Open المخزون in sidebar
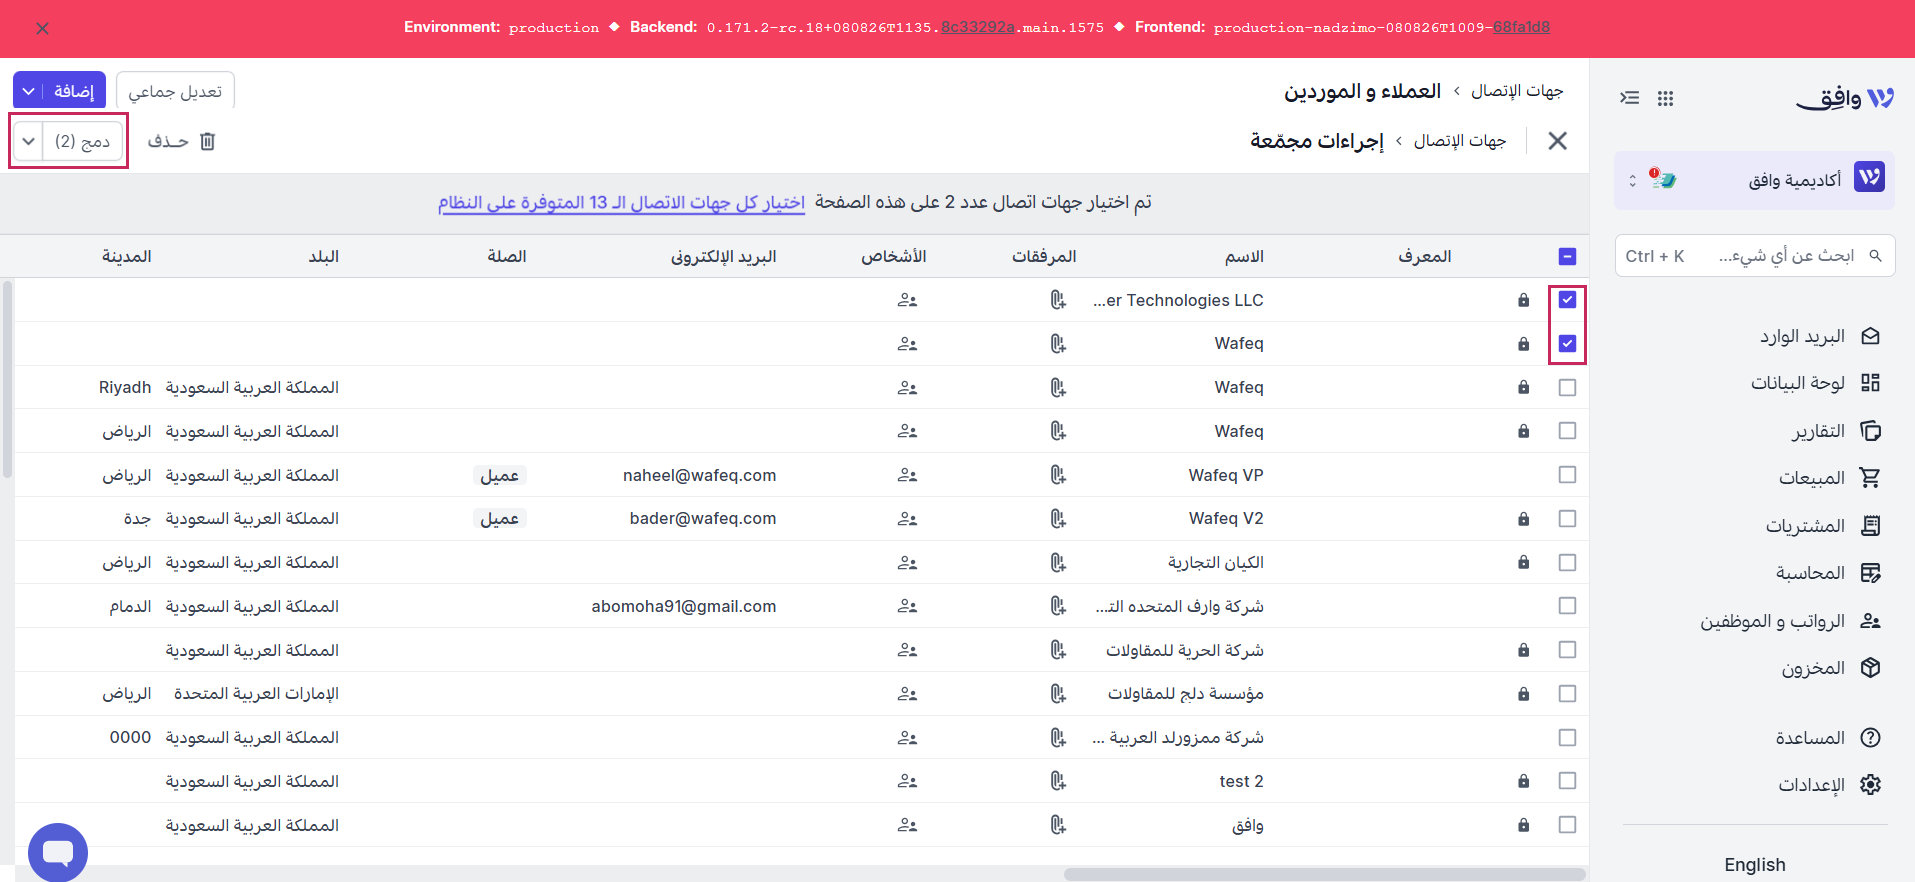The height and width of the screenshot is (882, 1915). (1831, 668)
